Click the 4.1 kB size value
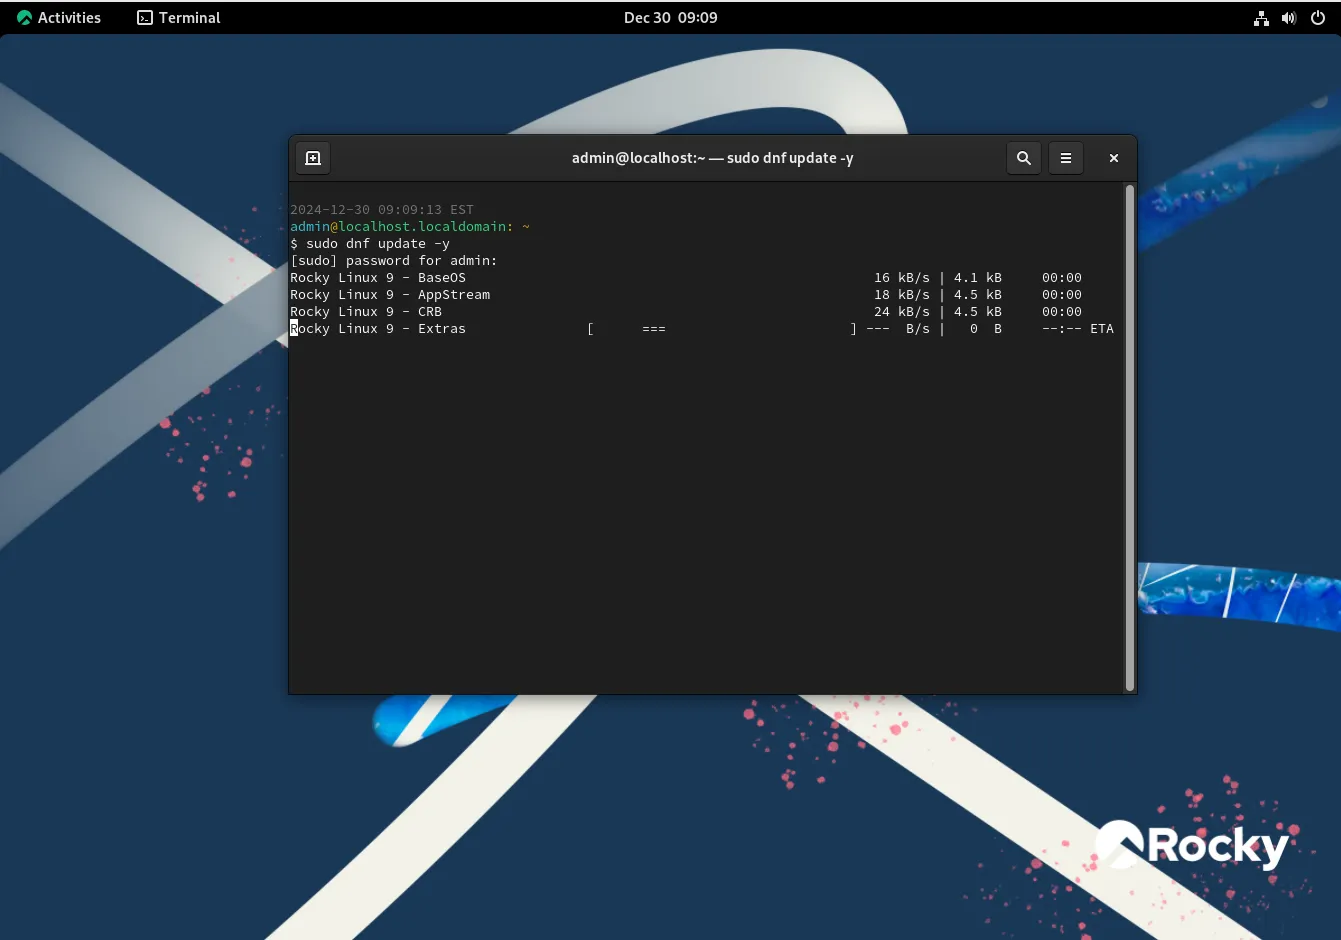The width and height of the screenshot is (1341, 940). pyautogui.click(x=978, y=278)
